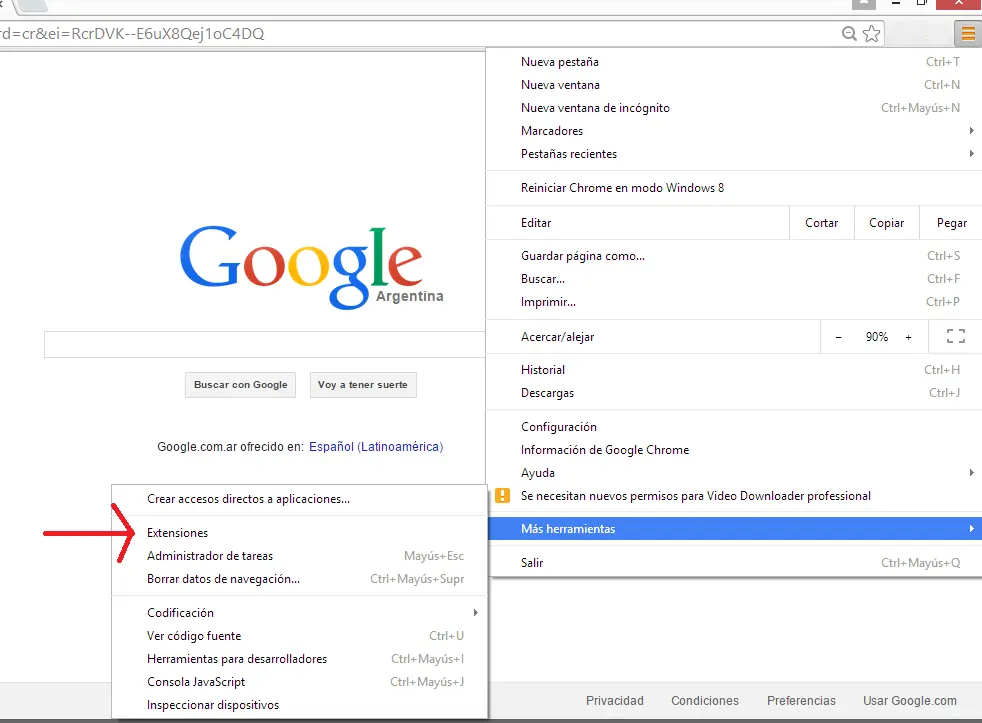The image size is (982, 723).
Task: Increase zoom with the plus button
Action: click(908, 337)
